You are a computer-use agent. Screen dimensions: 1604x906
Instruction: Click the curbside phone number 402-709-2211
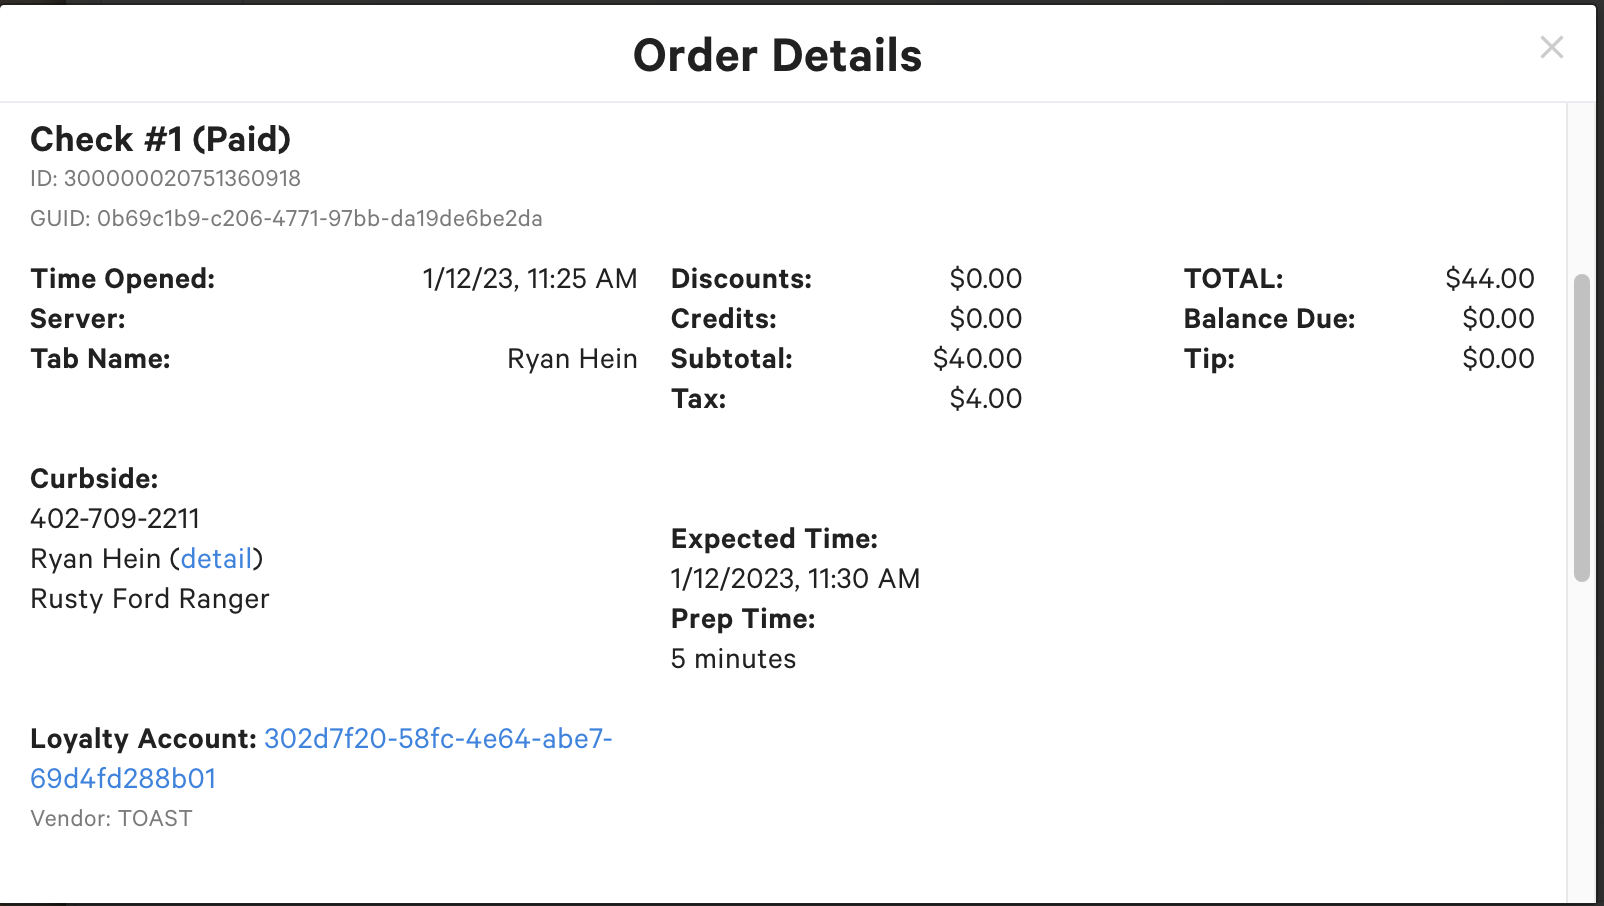pyautogui.click(x=115, y=519)
